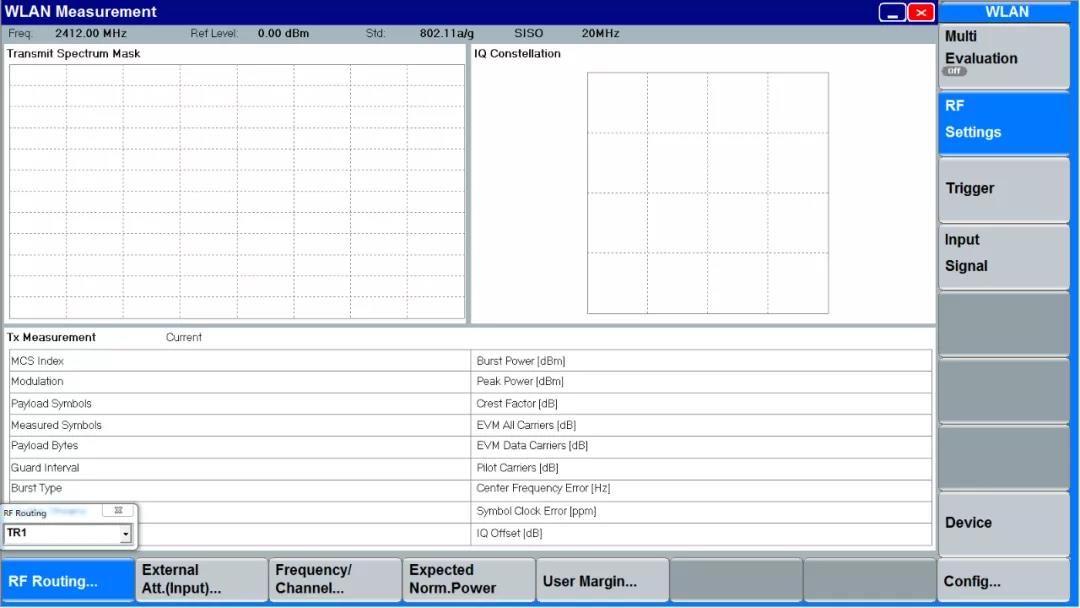Viewport: 1080px width, 608px height.
Task: Open the Trigger settings softkey
Action: (1003, 188)
